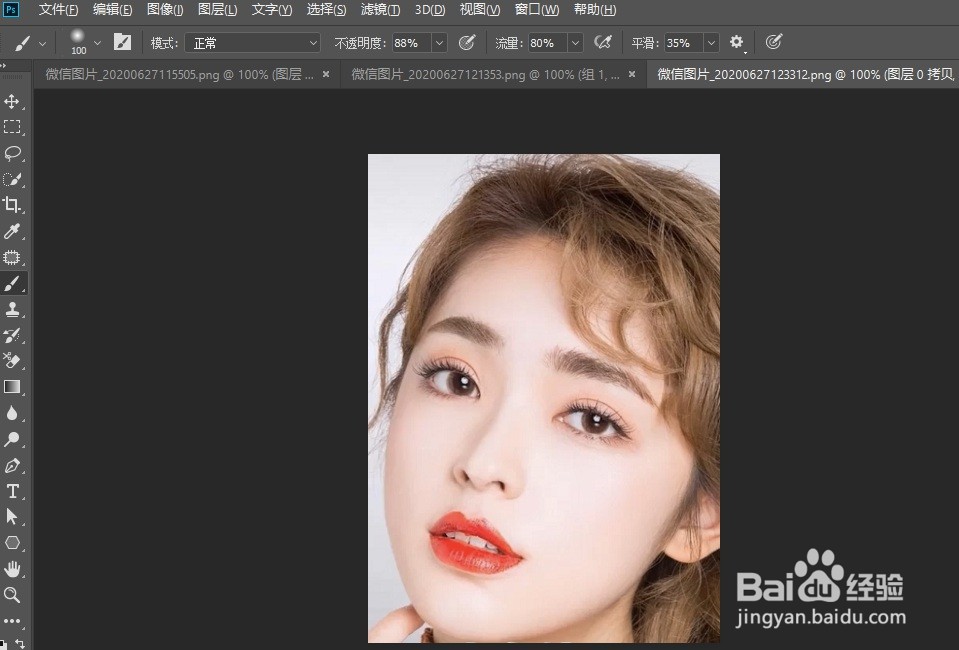Close the 微信图片_20200627121353.png document tab
This screenshot has width=959, height=650.
tap(632, 75)
